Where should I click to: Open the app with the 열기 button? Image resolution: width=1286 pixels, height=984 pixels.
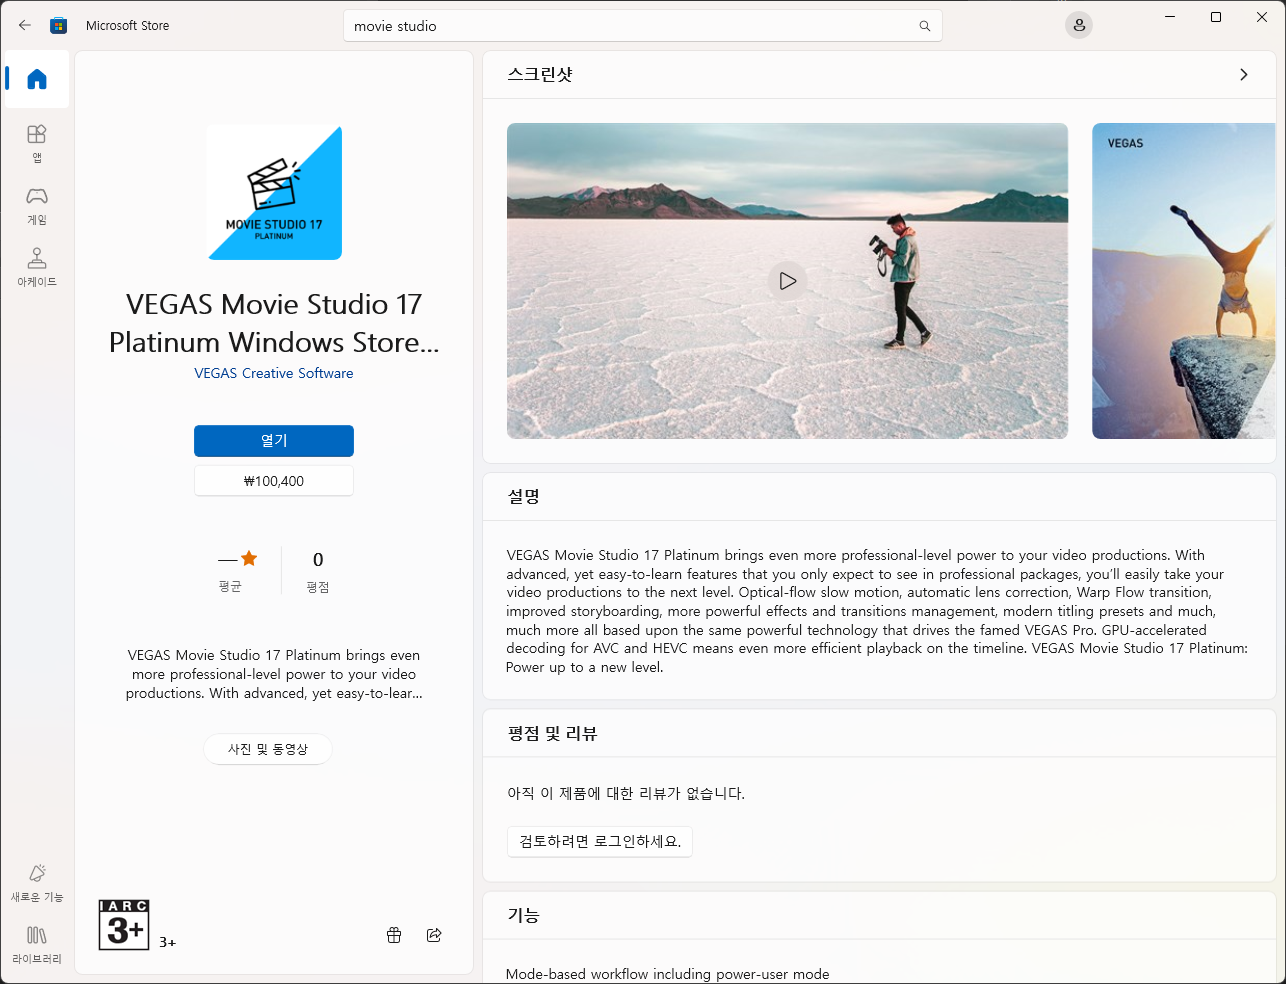274,441
